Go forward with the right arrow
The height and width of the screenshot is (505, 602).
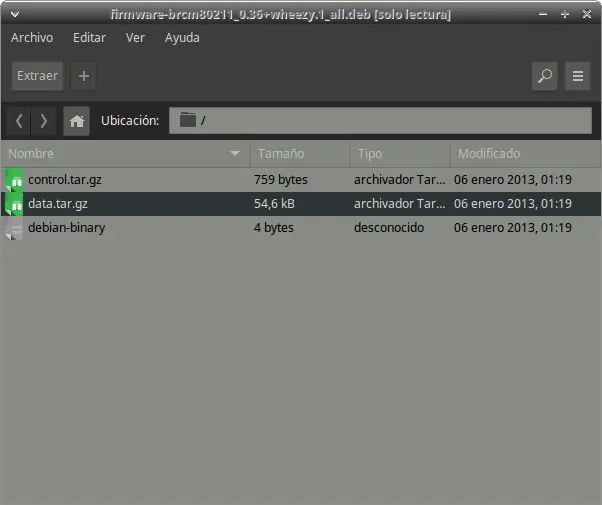[x=43, y=121]
